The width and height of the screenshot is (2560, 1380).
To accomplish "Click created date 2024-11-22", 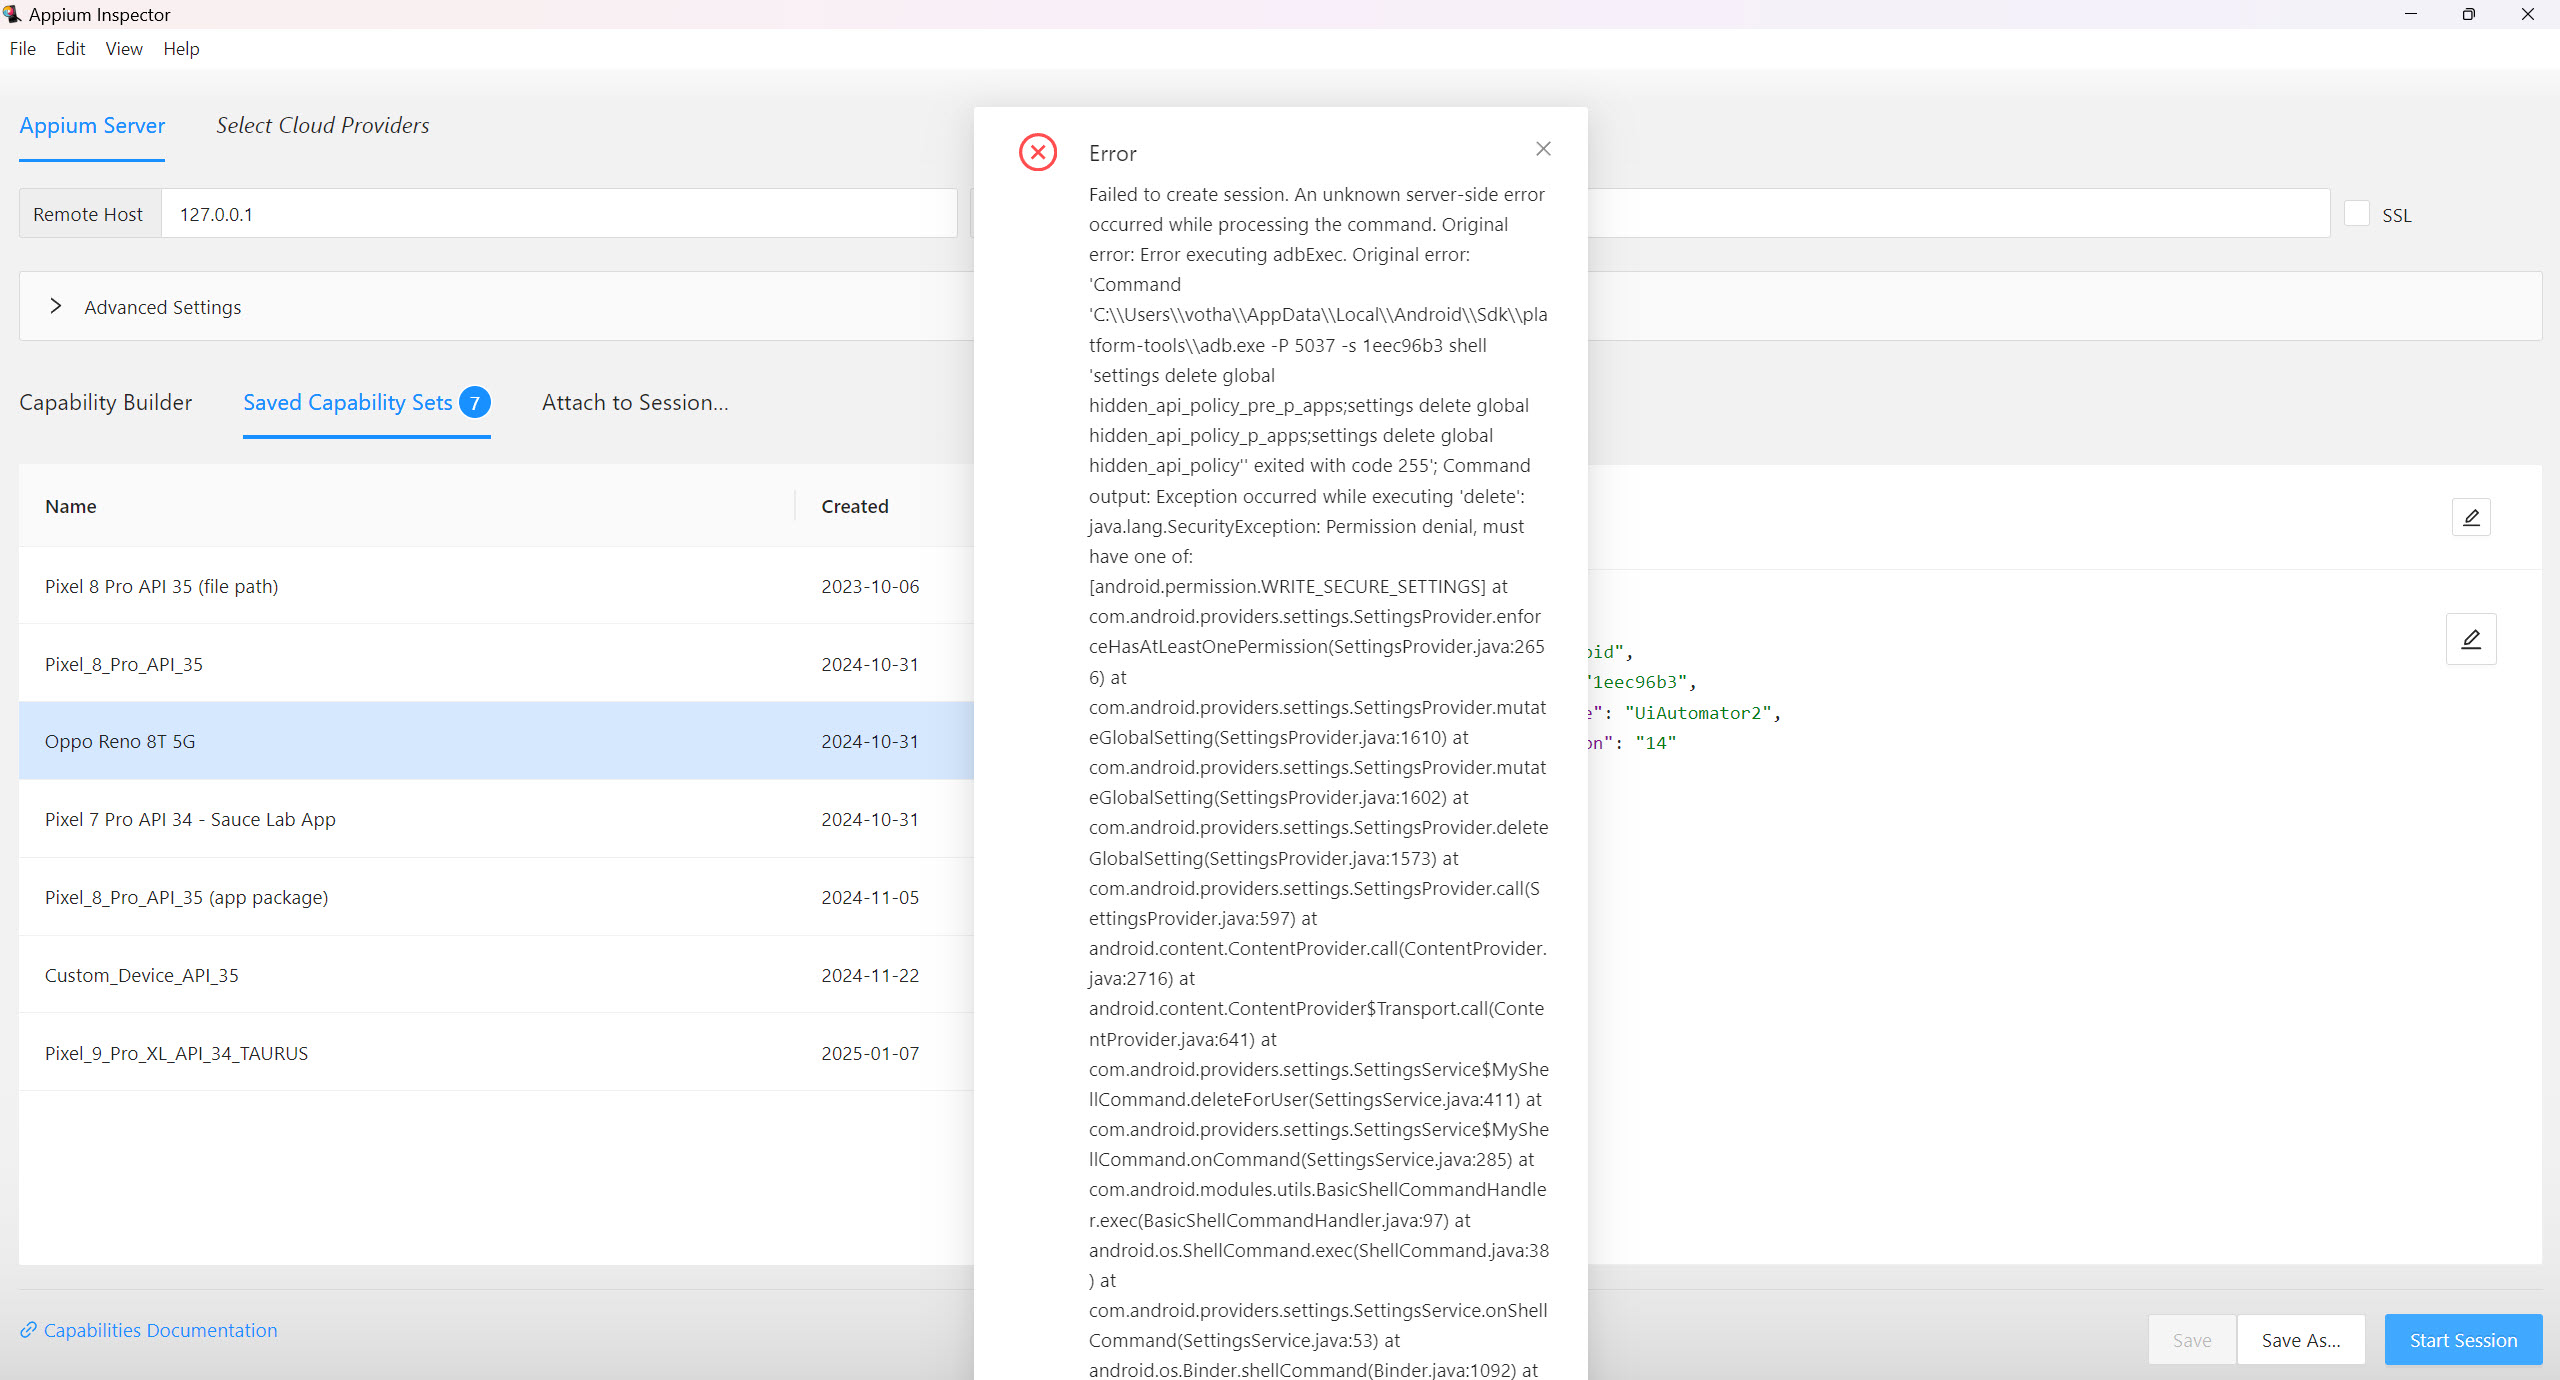I will [870, 975].
